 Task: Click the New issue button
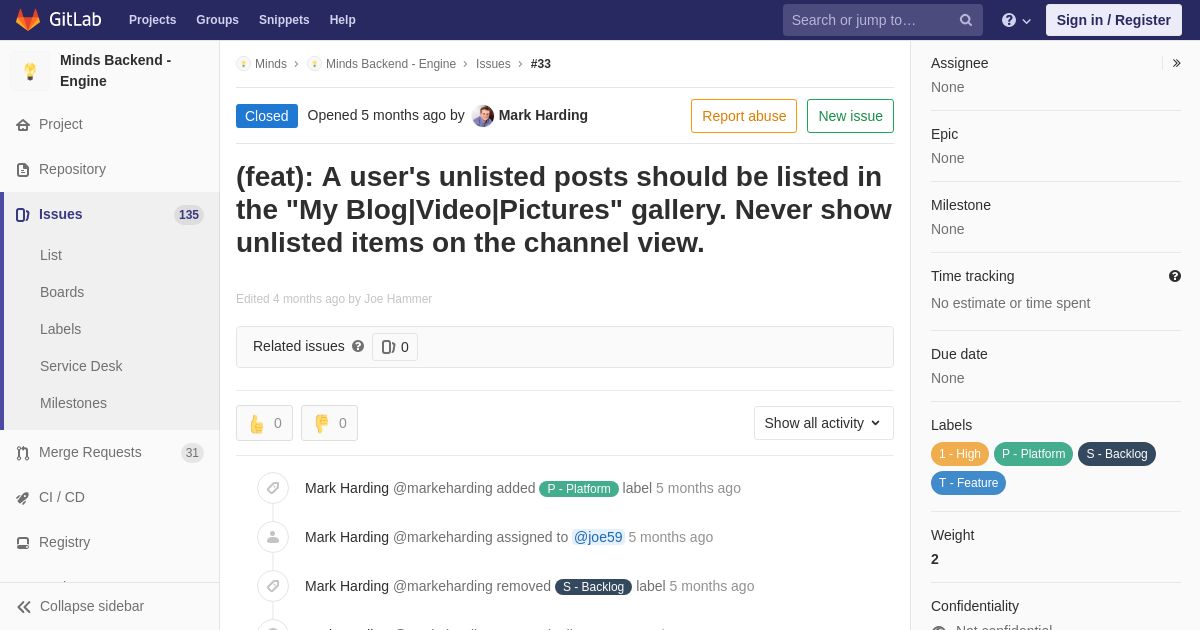point(850,116)
